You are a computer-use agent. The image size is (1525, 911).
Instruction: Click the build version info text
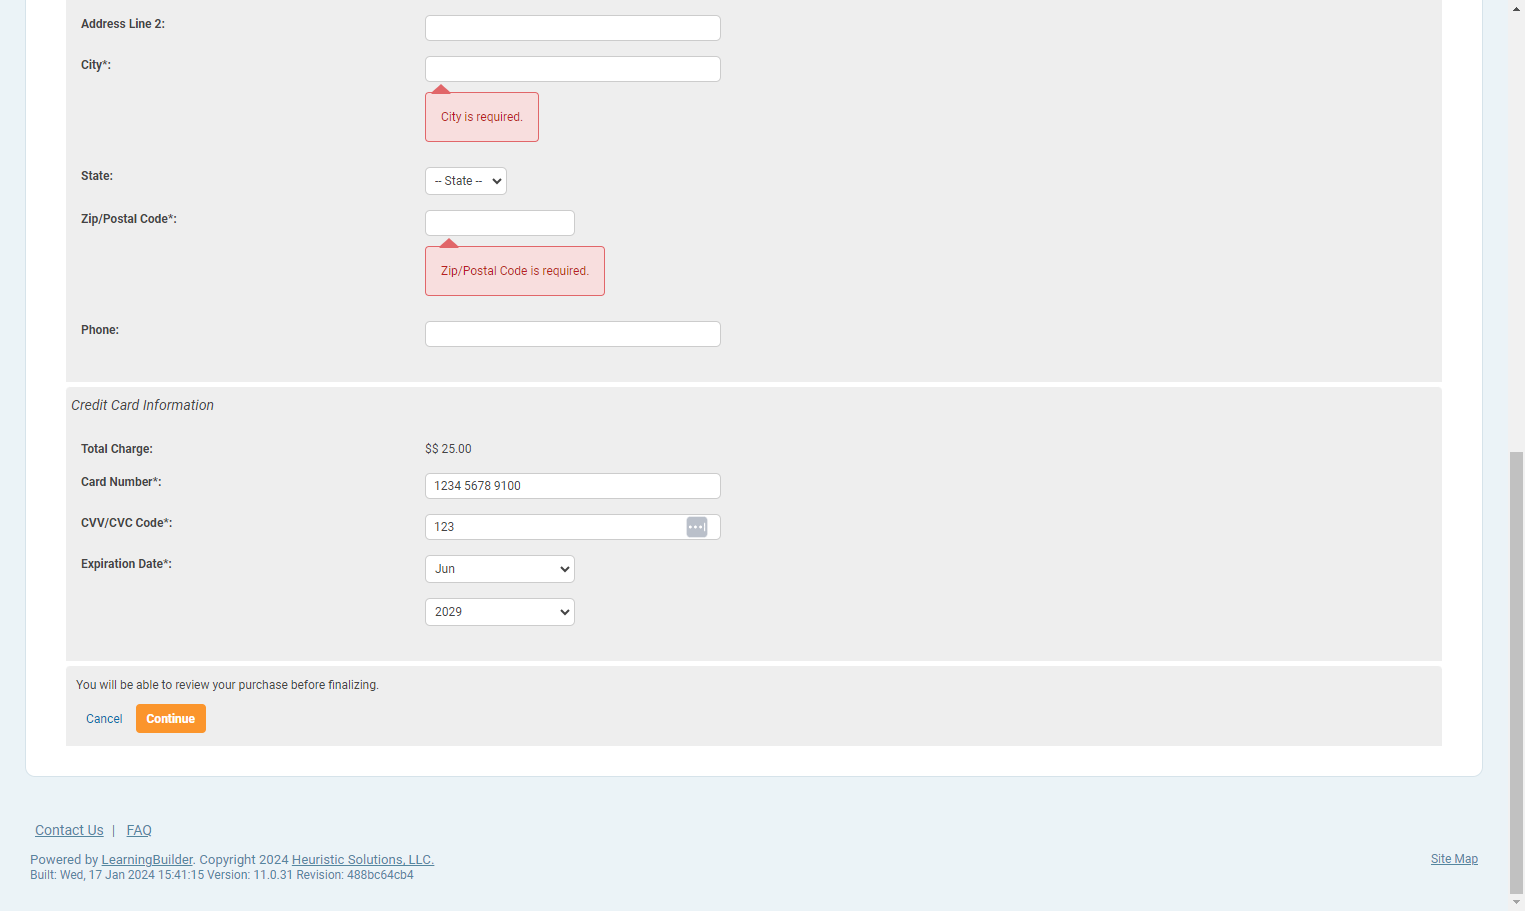222,875
